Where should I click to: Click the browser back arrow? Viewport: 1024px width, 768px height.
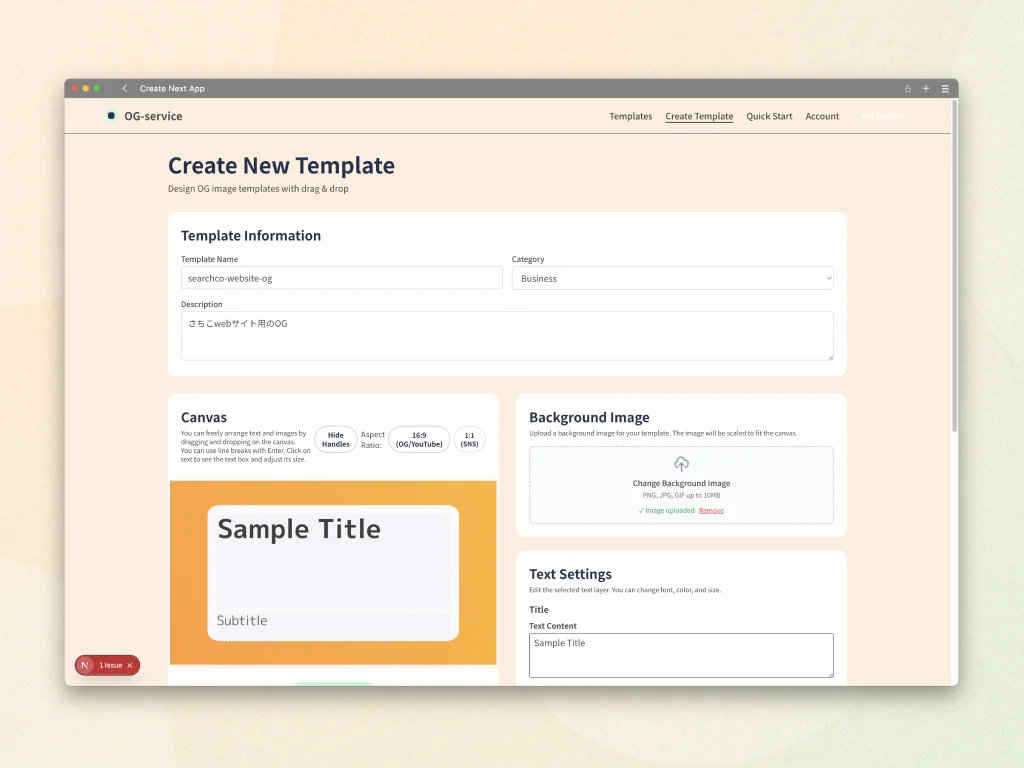(124, 89)
